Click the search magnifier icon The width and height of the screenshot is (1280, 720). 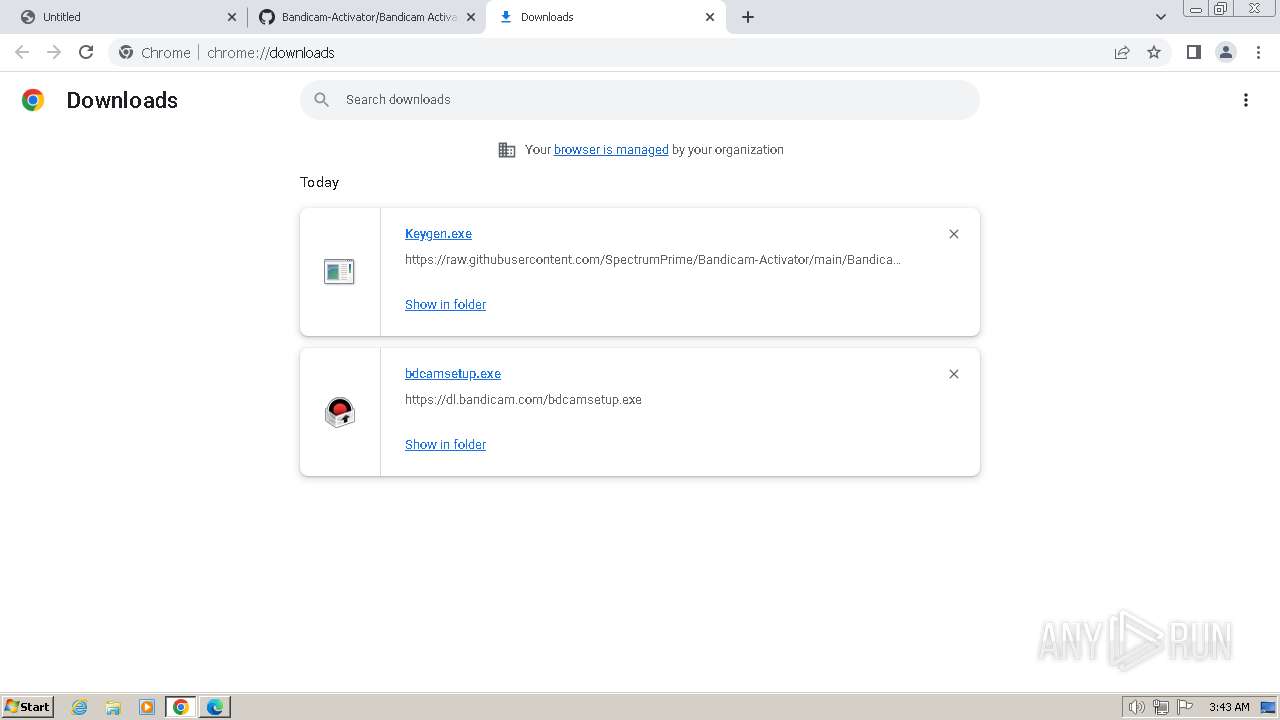(x=321, y=100)
